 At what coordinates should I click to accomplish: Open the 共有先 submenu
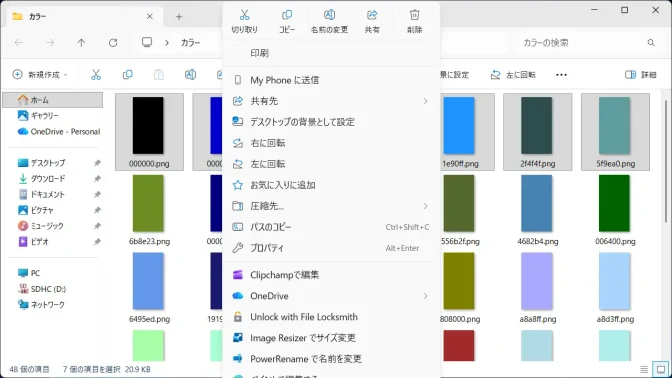point(331,101)
